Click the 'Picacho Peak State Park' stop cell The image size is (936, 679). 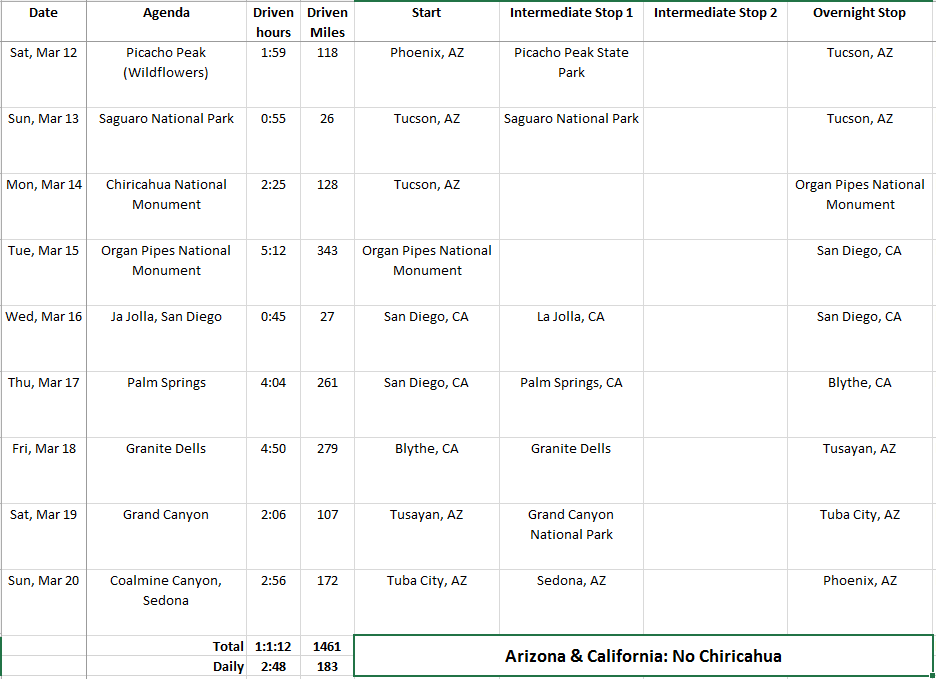(571, 62)
